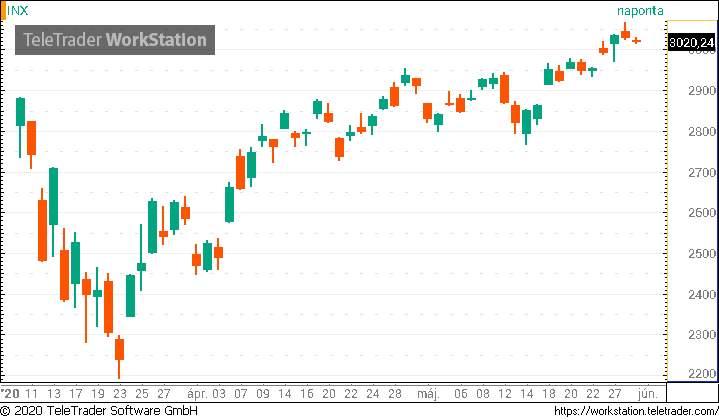Click the jún. month label on date axis
This screenshot has height=420, width=719.
point(647,394)
